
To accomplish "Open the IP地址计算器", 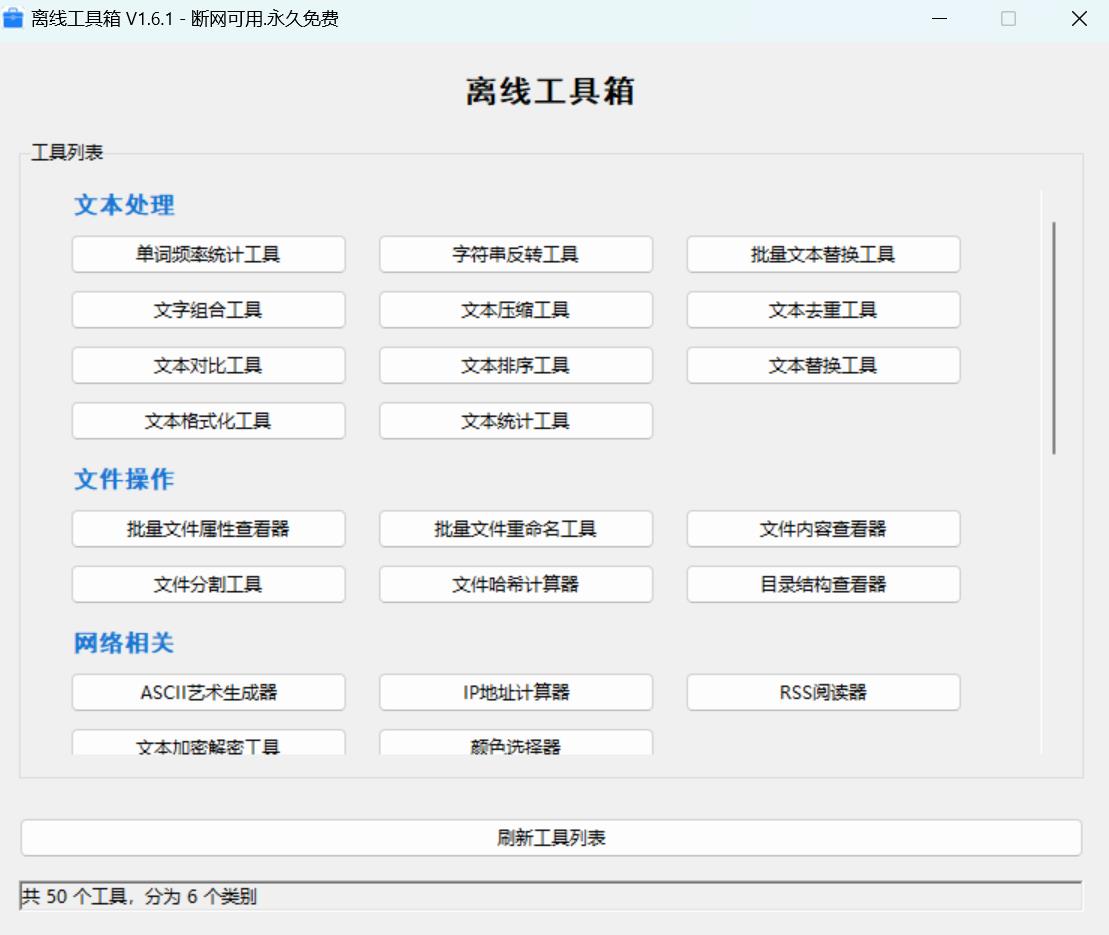I will (x=515, y=692).
